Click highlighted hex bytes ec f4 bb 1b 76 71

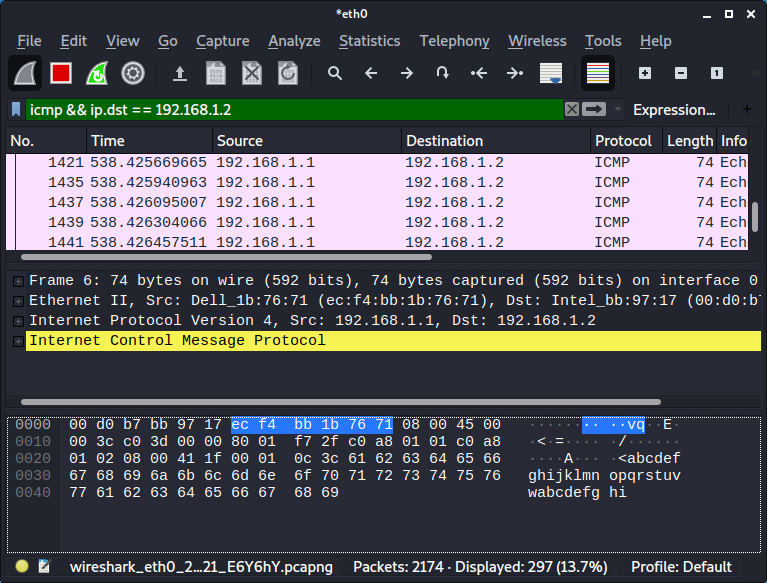tap(312, 425)
